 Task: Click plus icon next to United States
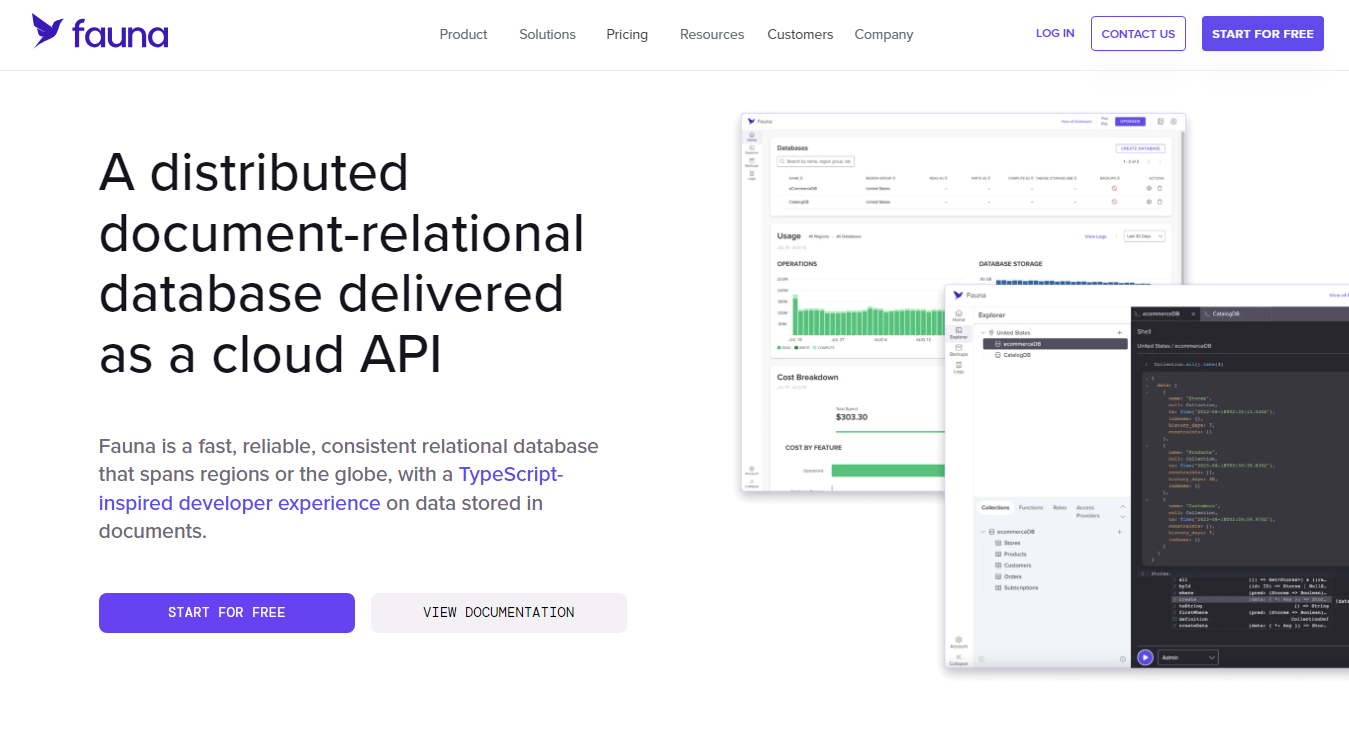[x=1119, y=332]
